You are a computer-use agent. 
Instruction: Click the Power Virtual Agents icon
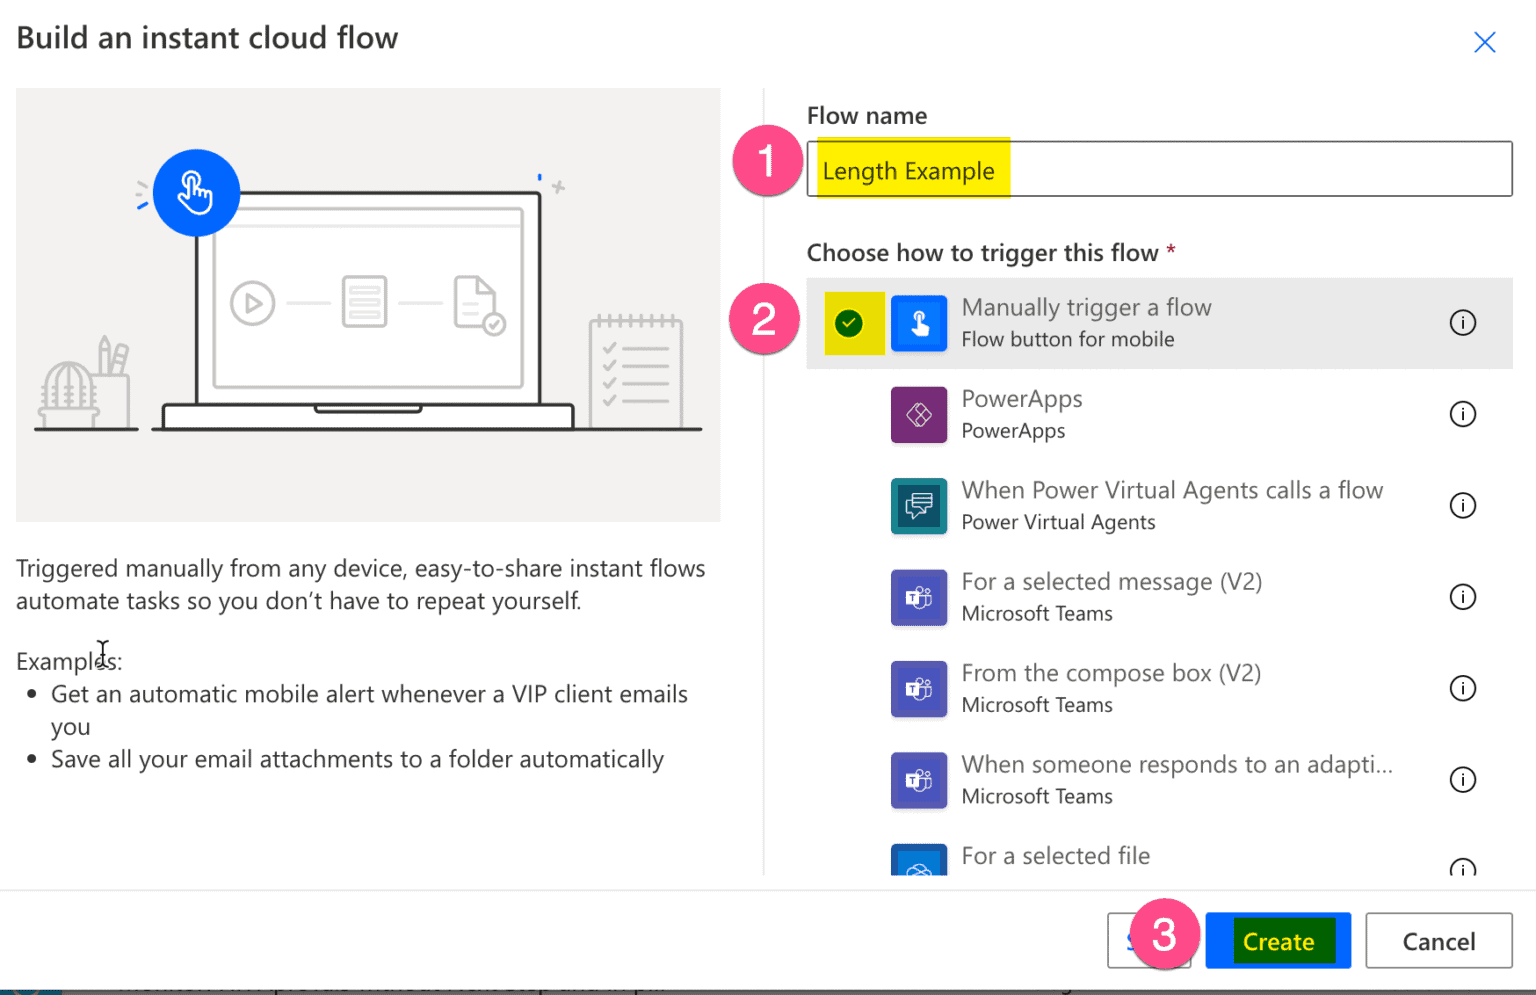pyautogui.click(x=918, y=506)
